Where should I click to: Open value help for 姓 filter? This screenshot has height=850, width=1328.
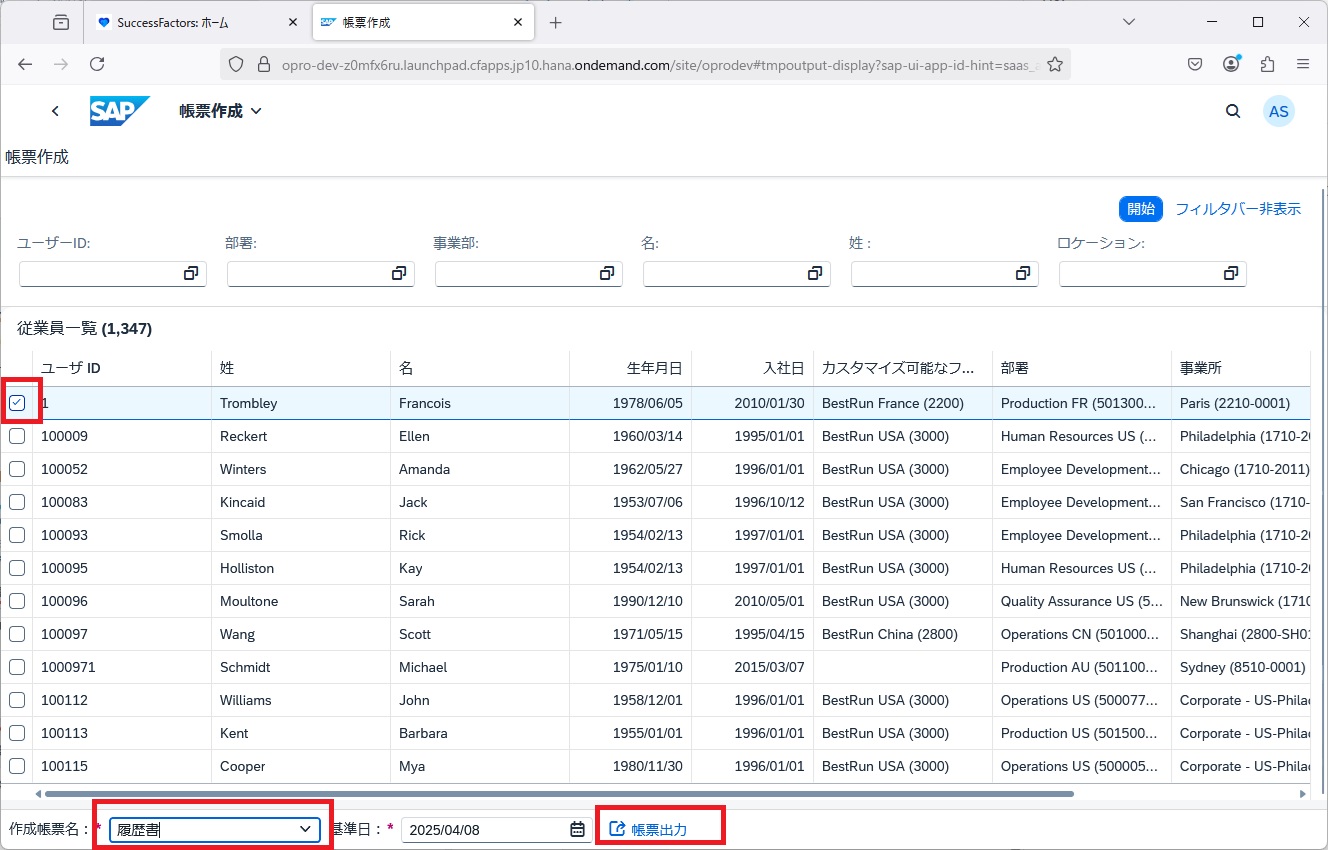click(x=1022, y=273)
